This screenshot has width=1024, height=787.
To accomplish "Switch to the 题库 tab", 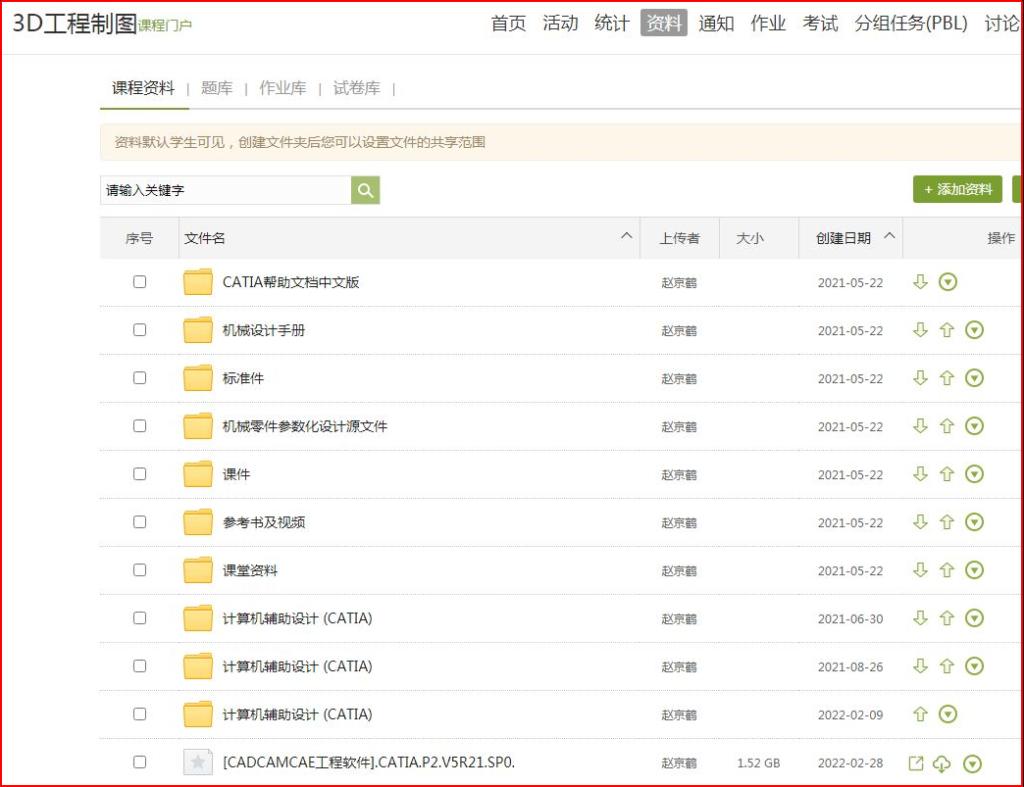I will [217, 88].
